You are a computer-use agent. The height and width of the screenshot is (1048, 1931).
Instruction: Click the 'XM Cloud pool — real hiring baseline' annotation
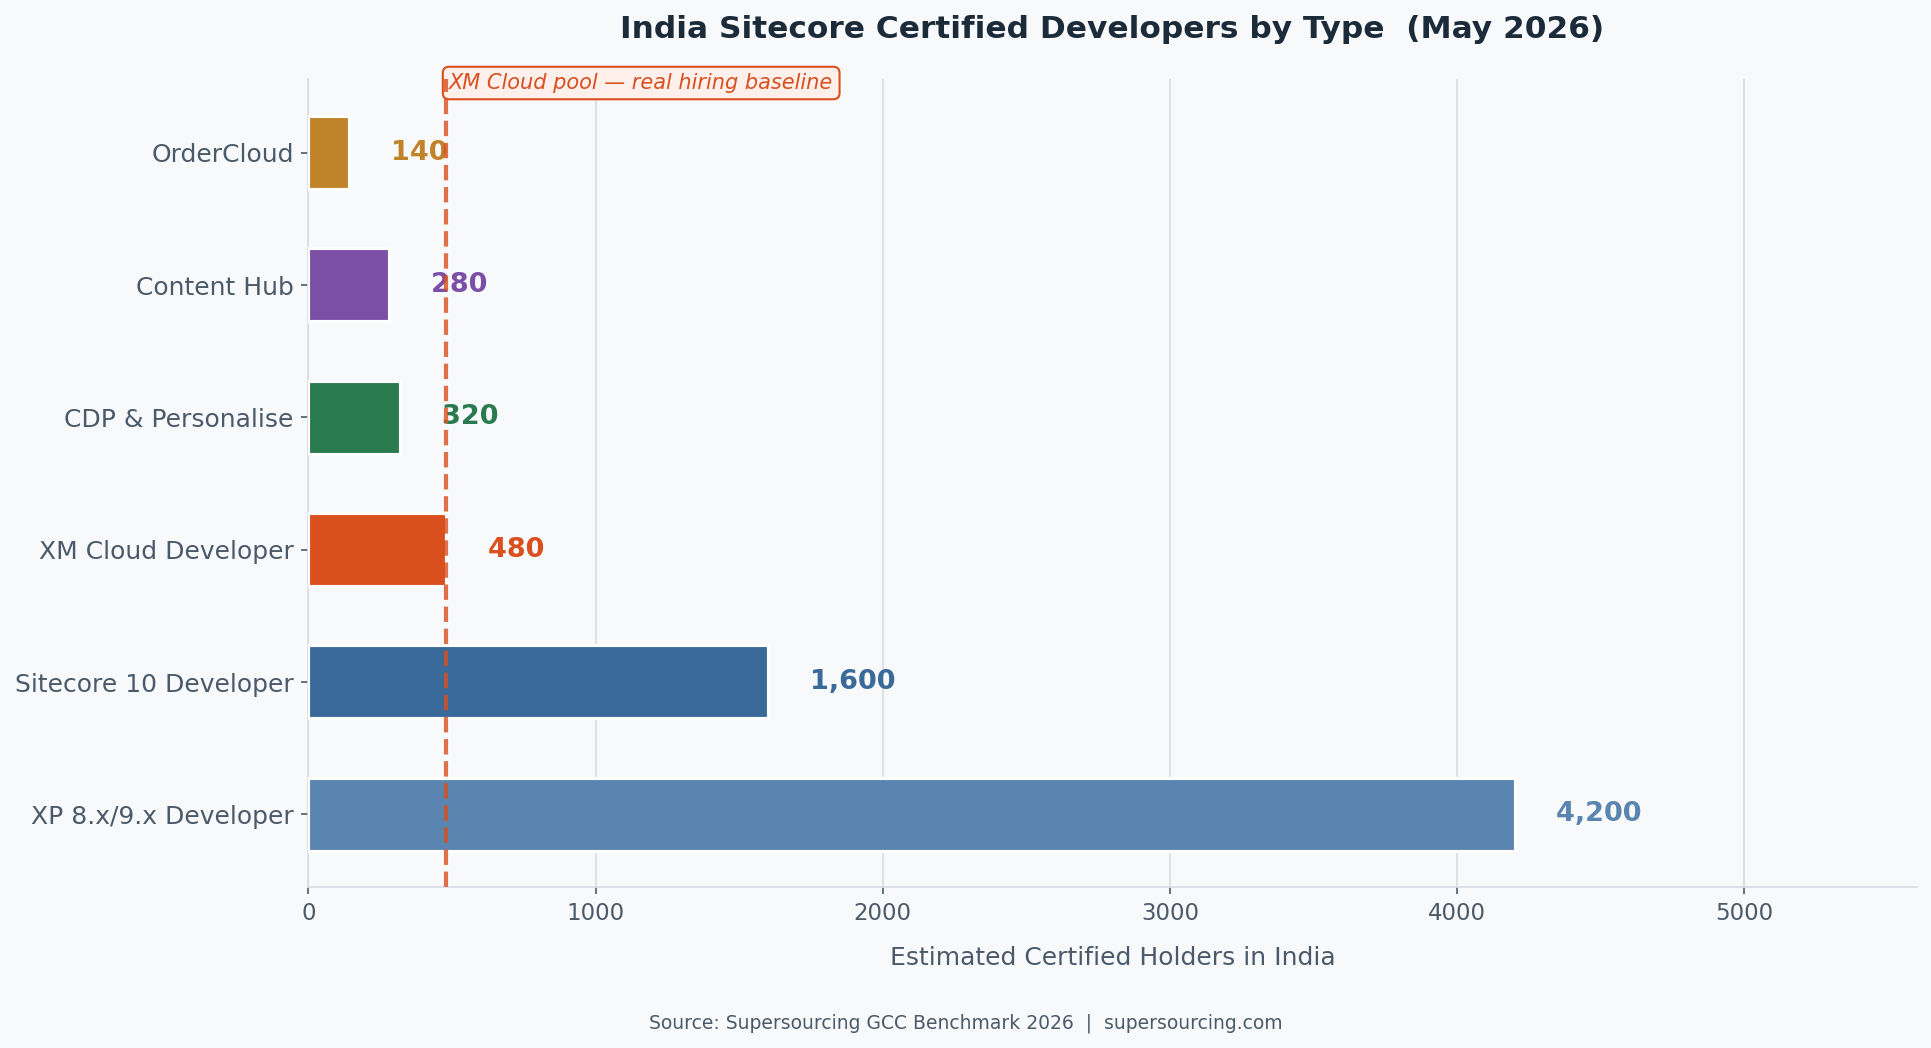click(x=641, y=83)
